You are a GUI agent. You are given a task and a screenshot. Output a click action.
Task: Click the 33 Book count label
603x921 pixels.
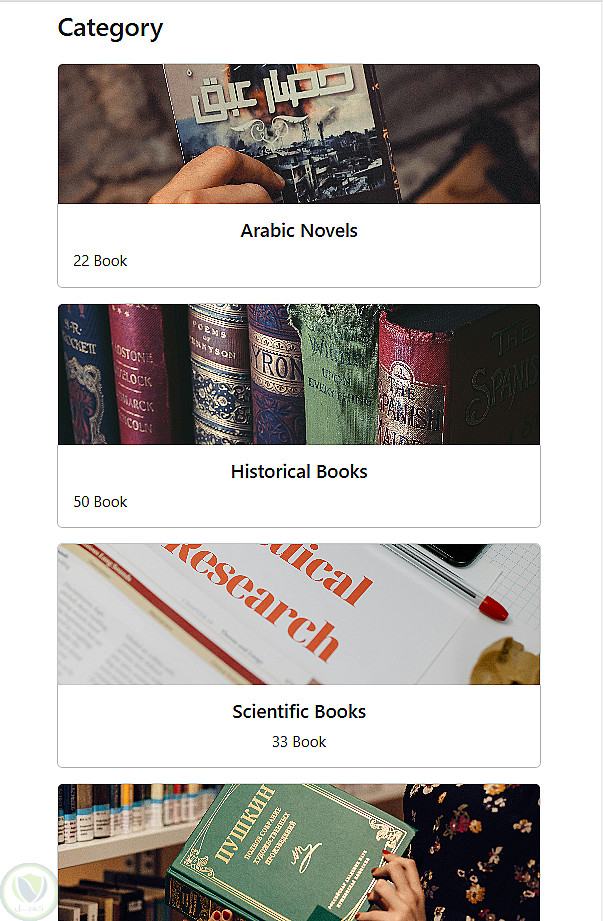[299, 741]
